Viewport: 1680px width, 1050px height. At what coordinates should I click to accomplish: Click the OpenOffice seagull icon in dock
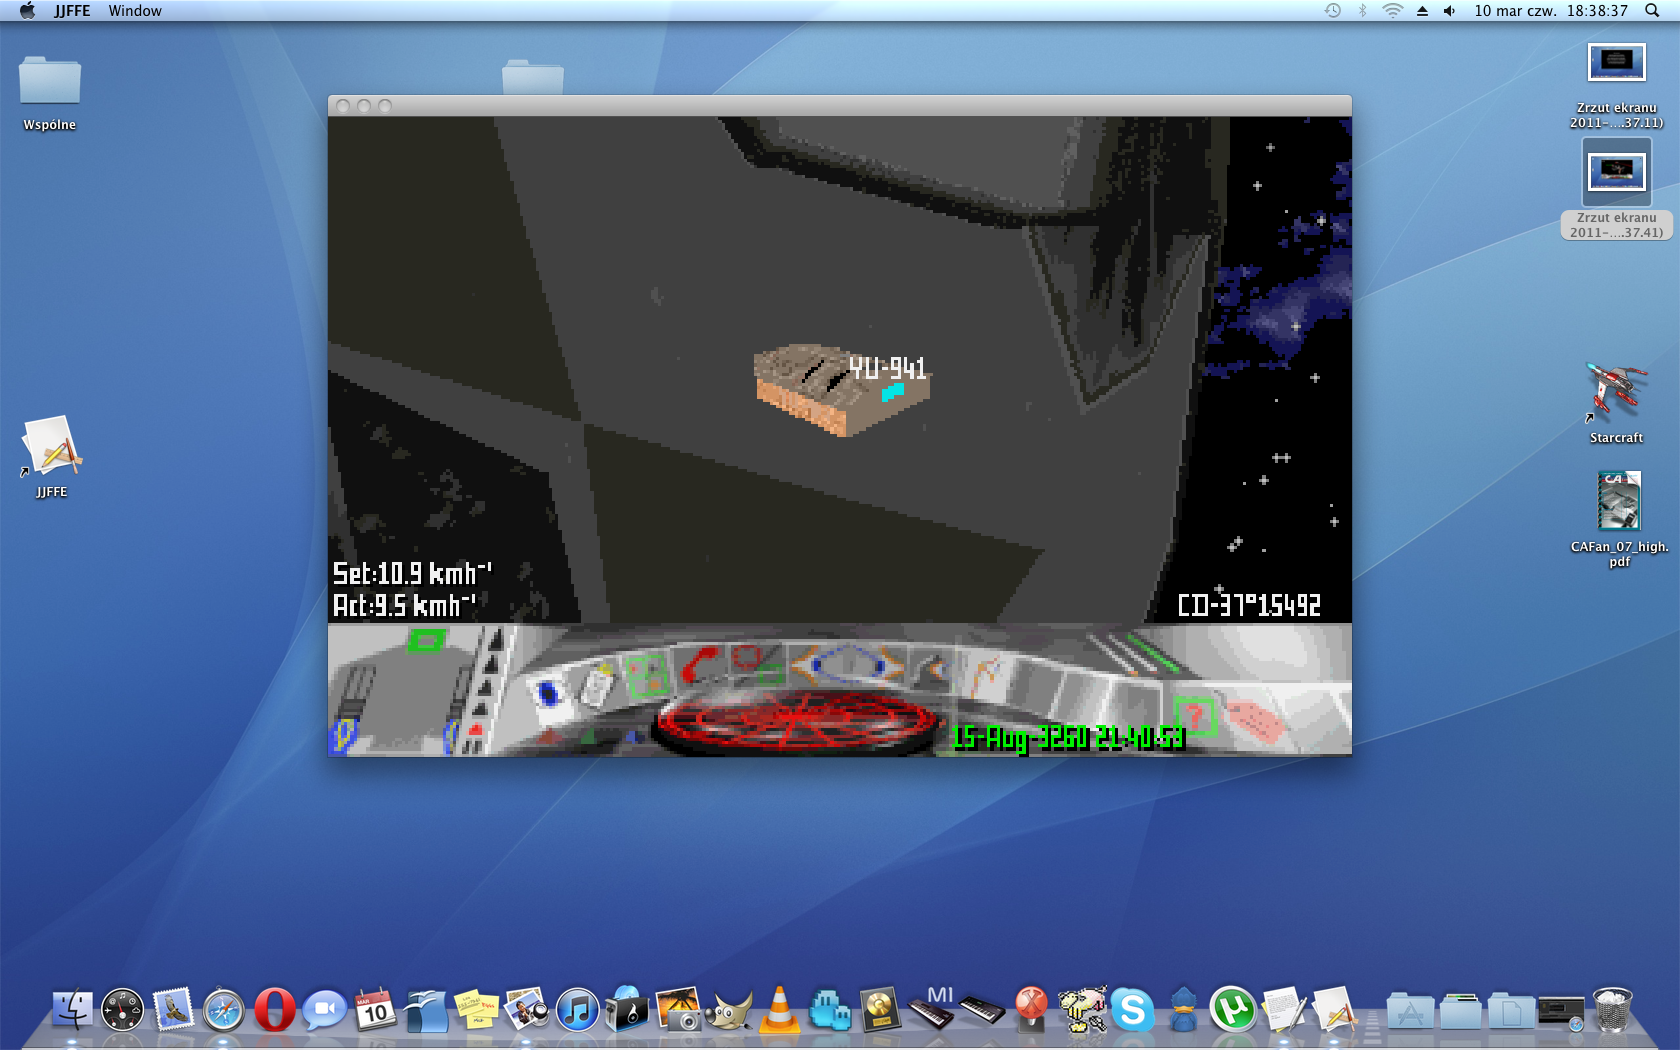(425, 1010)
